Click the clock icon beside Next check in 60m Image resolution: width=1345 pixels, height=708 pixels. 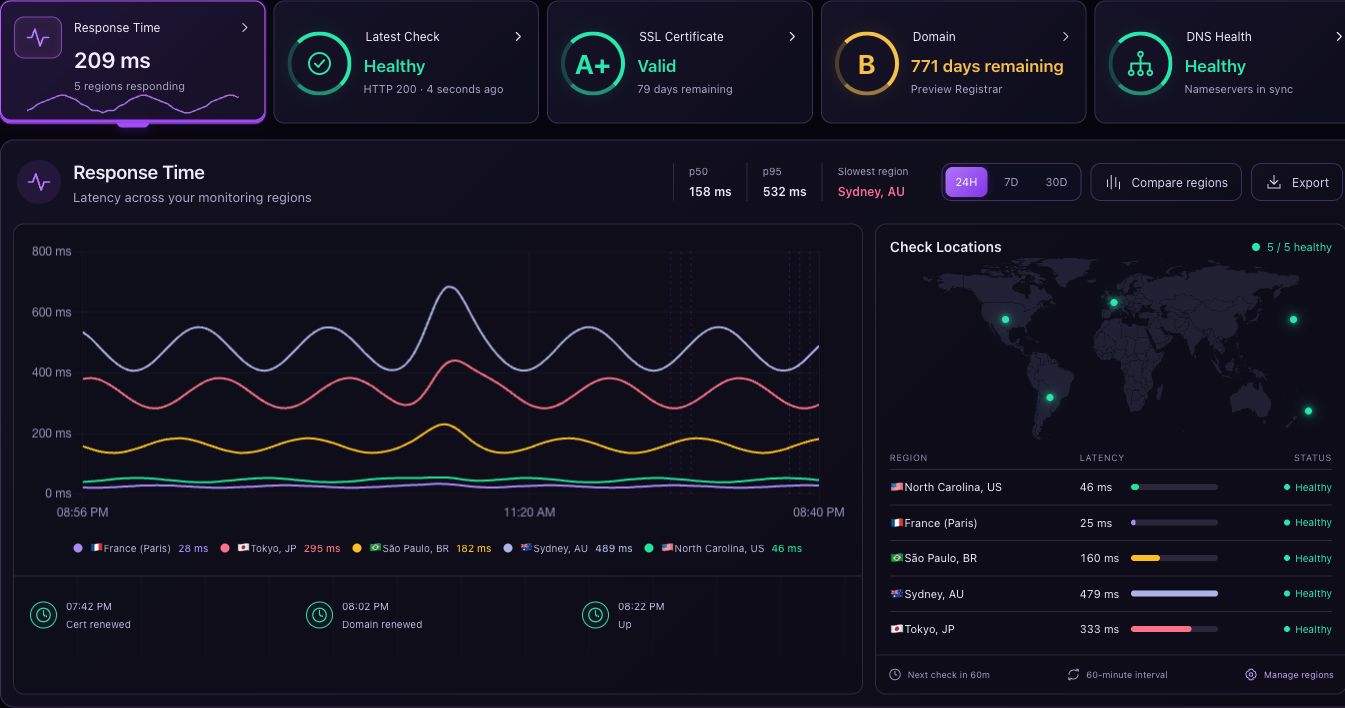(895, 675)
